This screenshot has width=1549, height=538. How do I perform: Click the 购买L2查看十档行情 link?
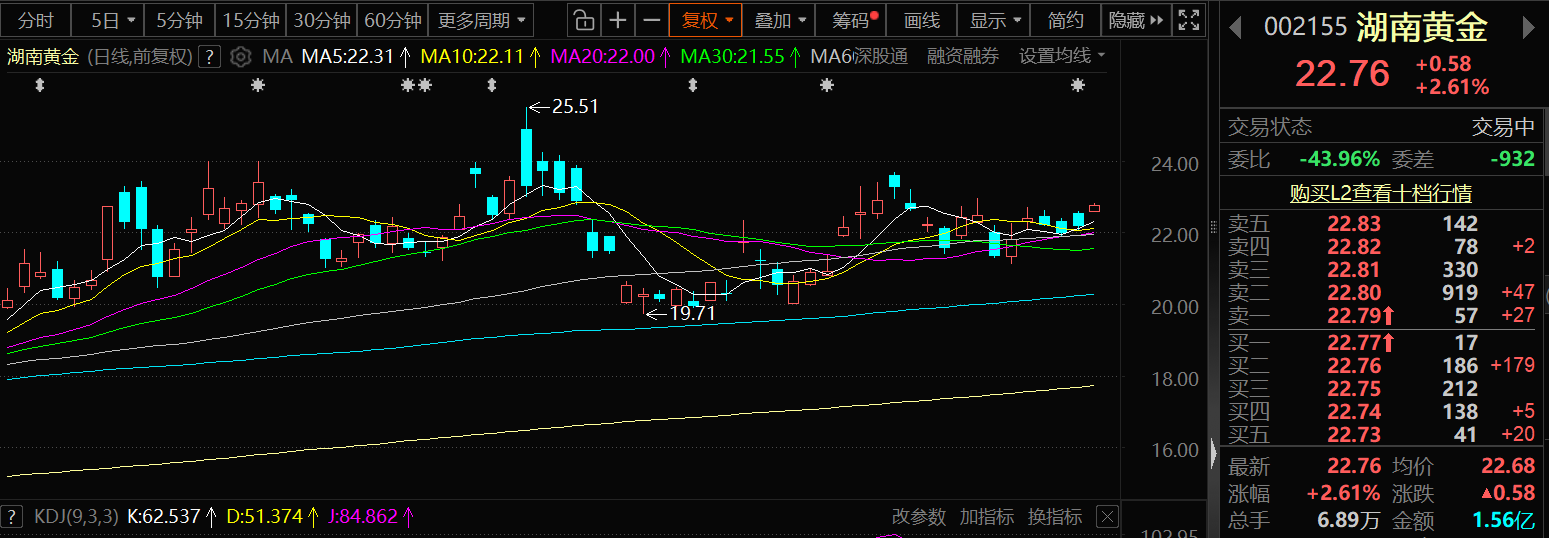tap(1380, 193)
